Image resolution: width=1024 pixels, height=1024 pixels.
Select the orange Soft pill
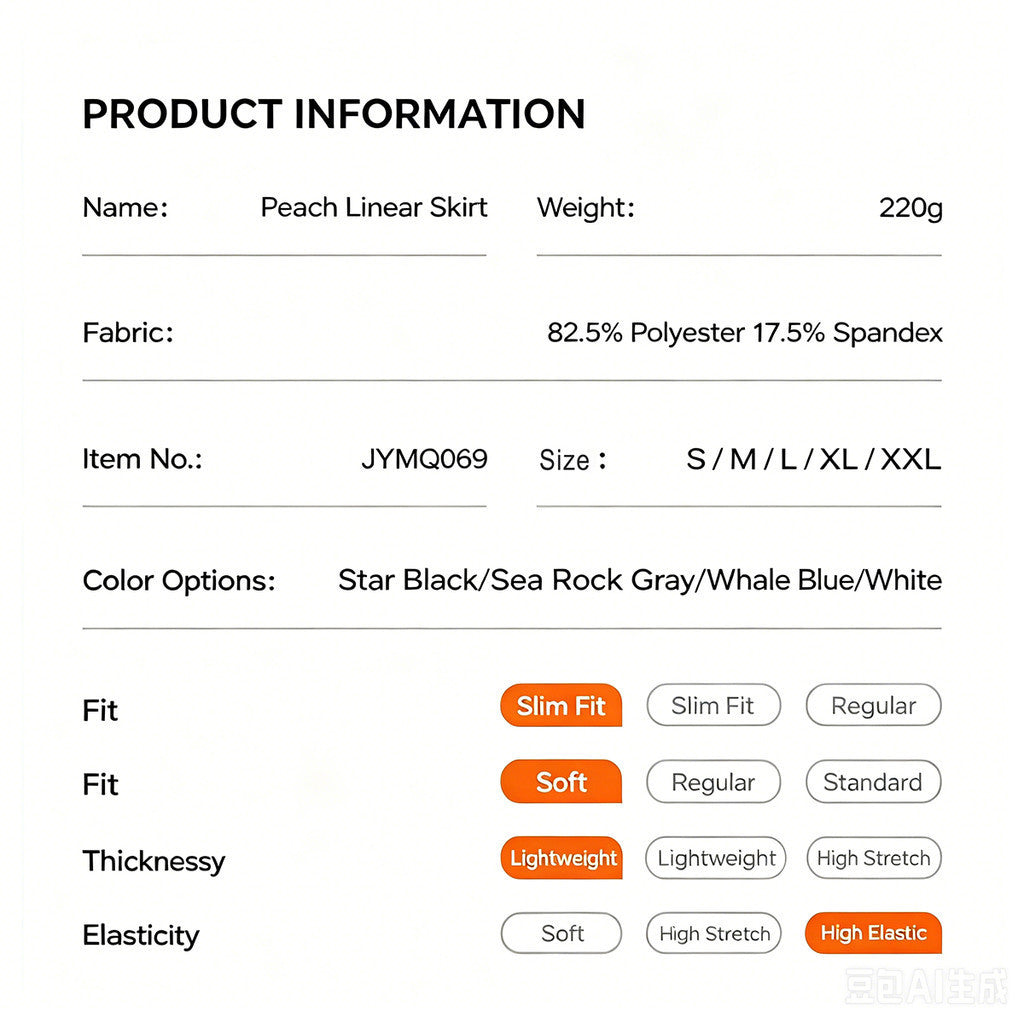(x=561, y=782)
